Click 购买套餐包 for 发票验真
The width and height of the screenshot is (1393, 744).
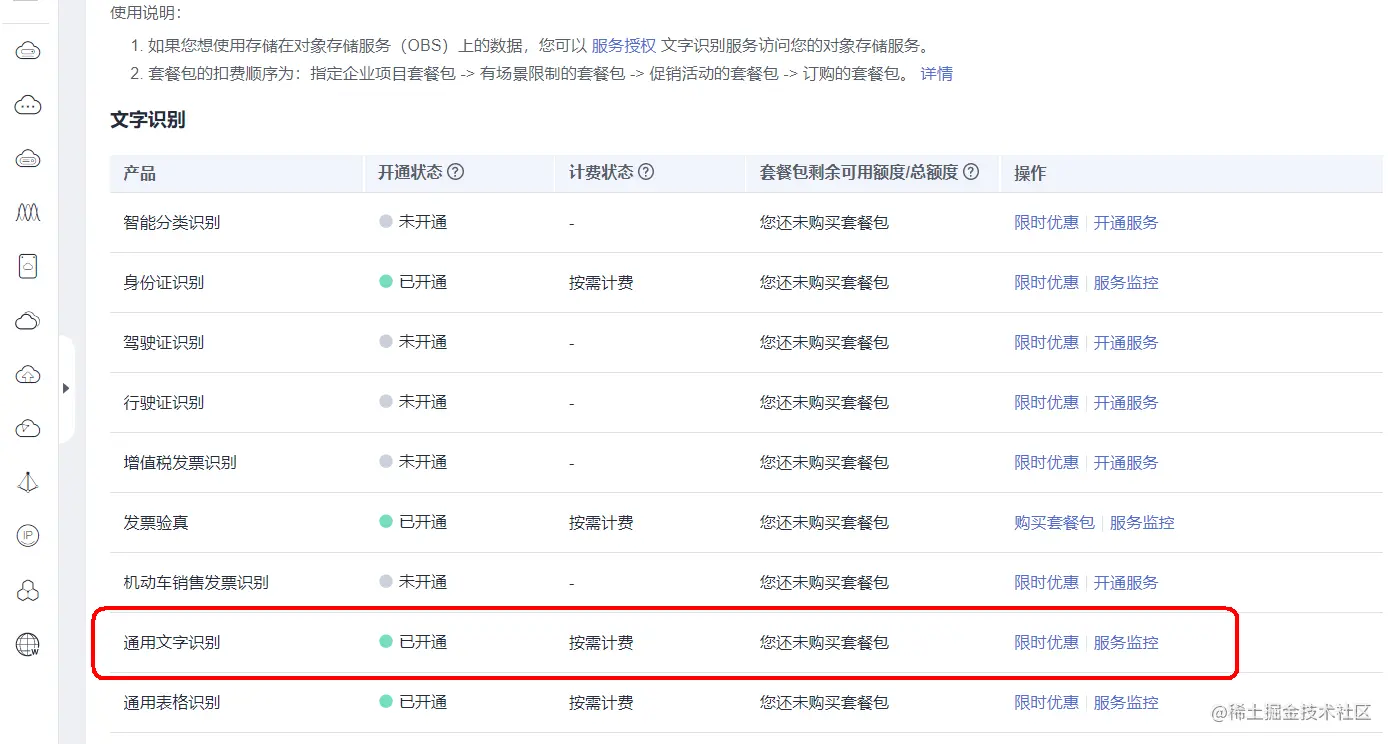pos(1055,523)
